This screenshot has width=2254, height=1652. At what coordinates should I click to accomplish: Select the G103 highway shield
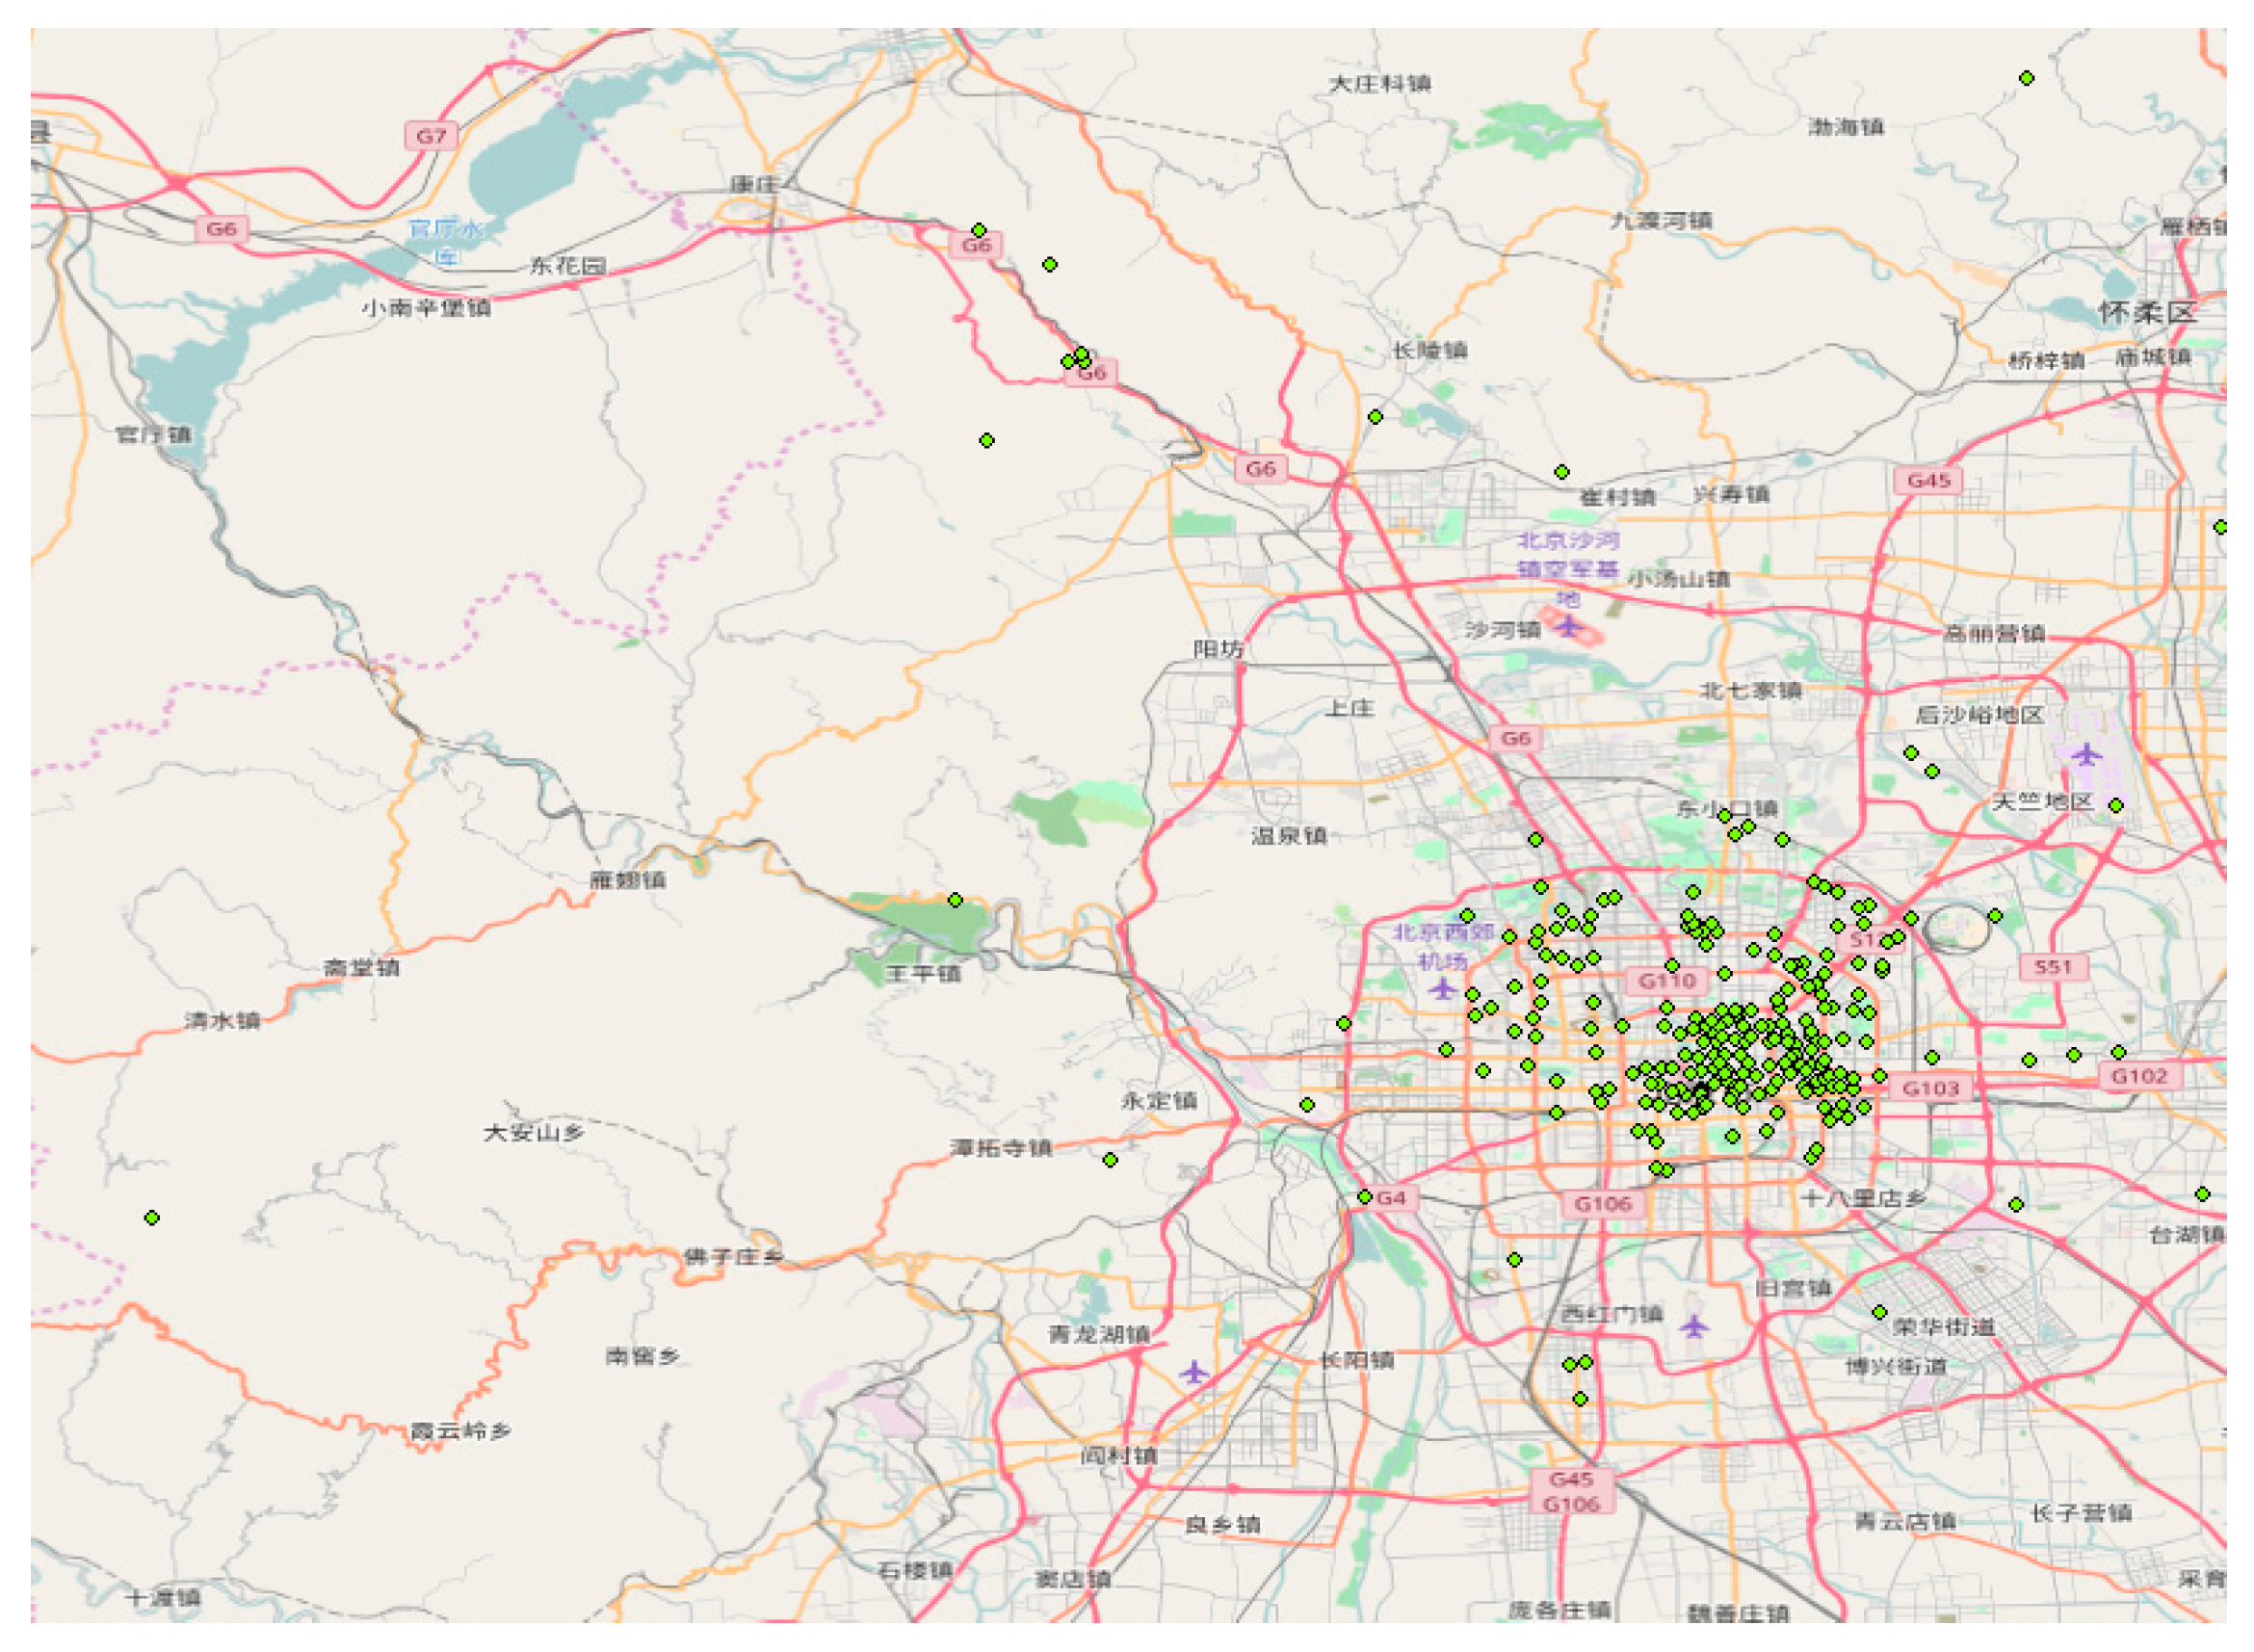(1929, 1088)
